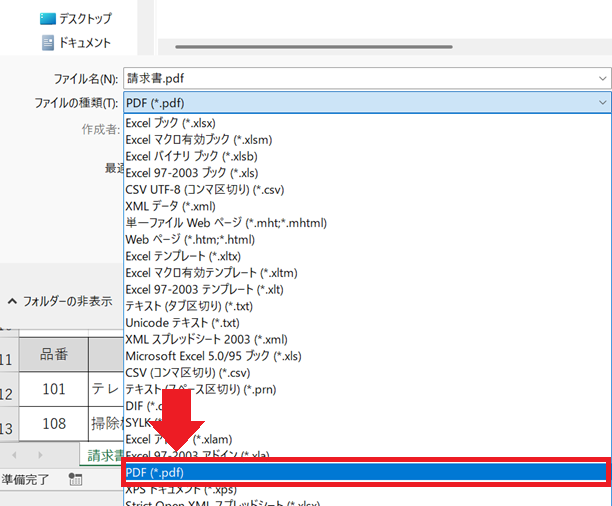Click the Desktop folder icon in the sidebar
This screenshot has height=506, width=612.
point(48,18)
